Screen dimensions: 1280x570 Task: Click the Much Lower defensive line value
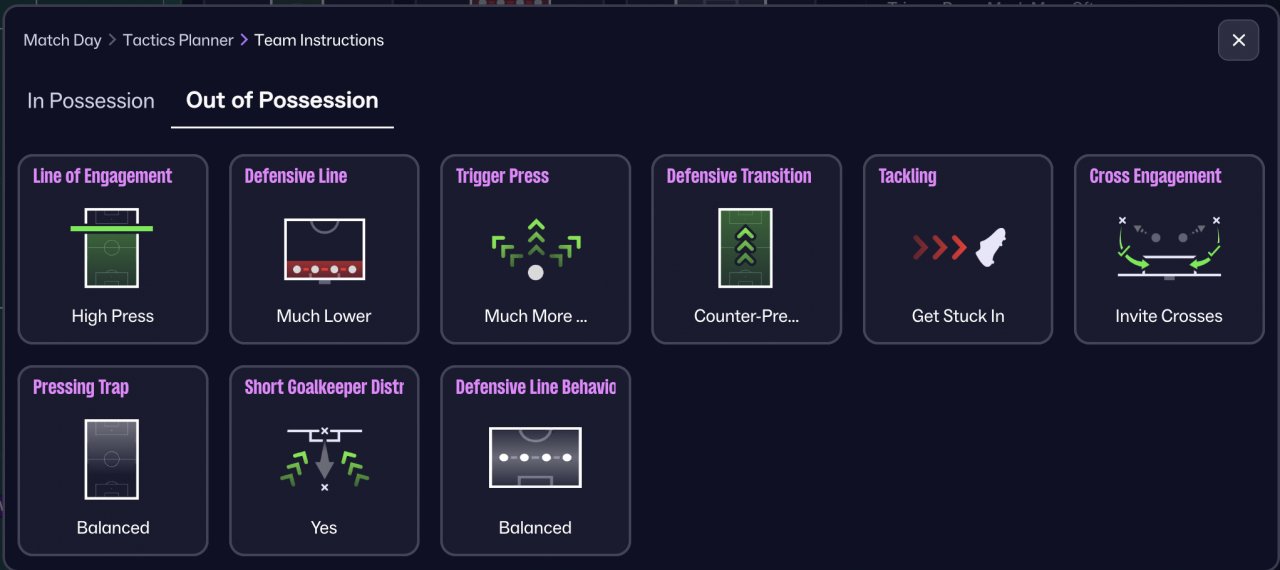click(324, 316)
